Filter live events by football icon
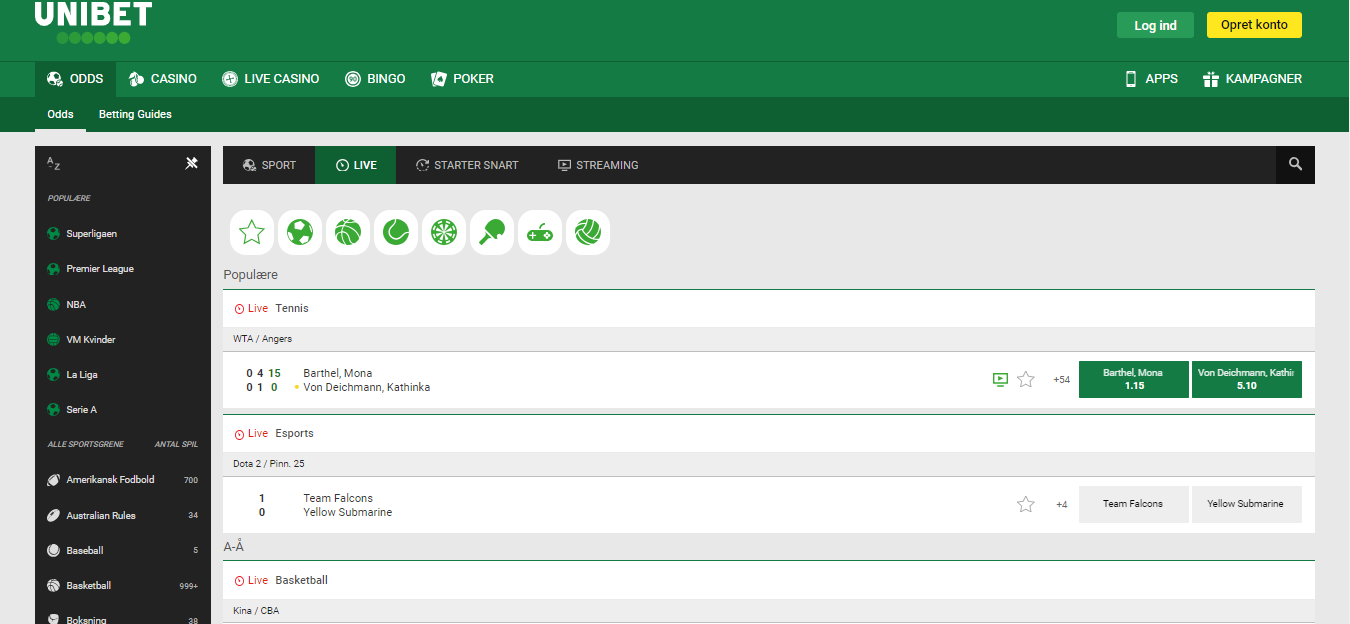Screen dimensions: 1350x624 pos(300,233)
